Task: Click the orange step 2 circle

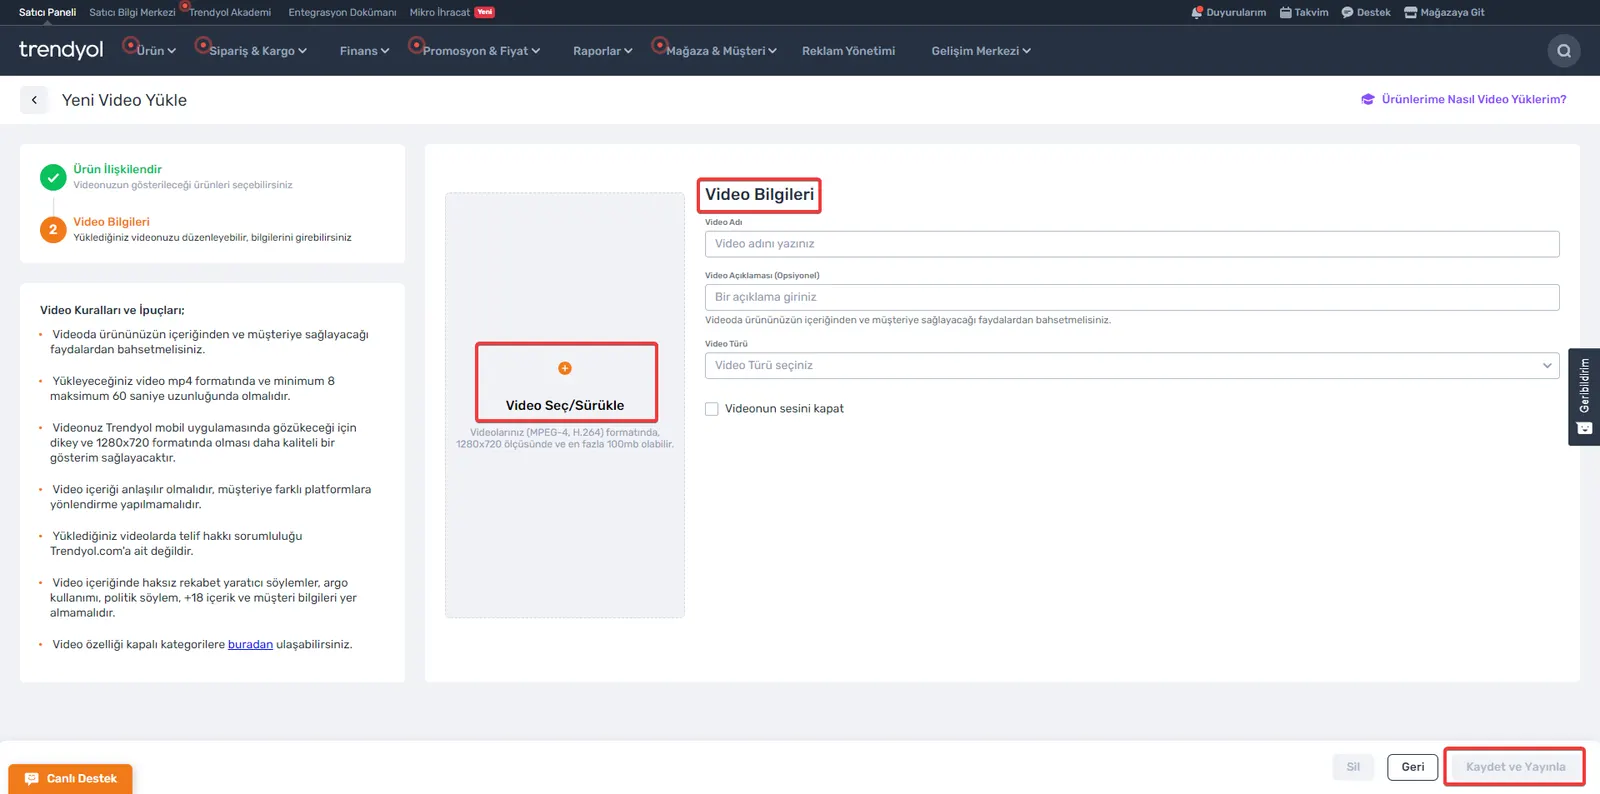Action: point(53,230)
